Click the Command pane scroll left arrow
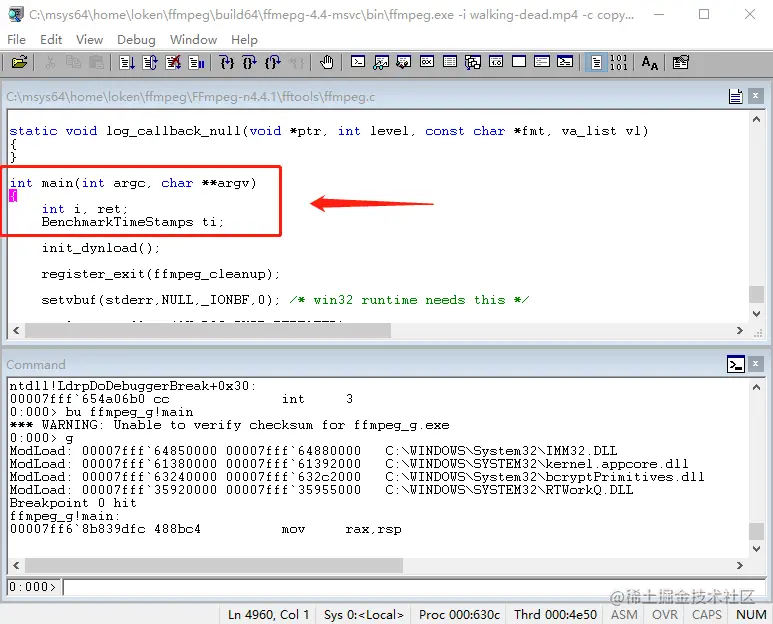The height and width of the screenshot is (624, 773). point(16,565)
